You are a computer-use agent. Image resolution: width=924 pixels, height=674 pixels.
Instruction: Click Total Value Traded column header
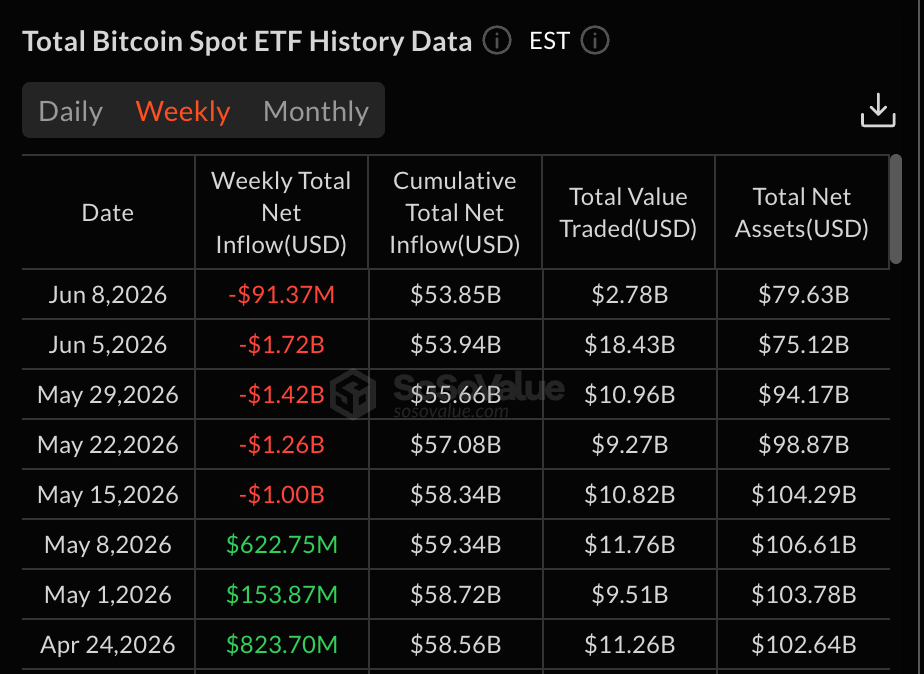628,212
